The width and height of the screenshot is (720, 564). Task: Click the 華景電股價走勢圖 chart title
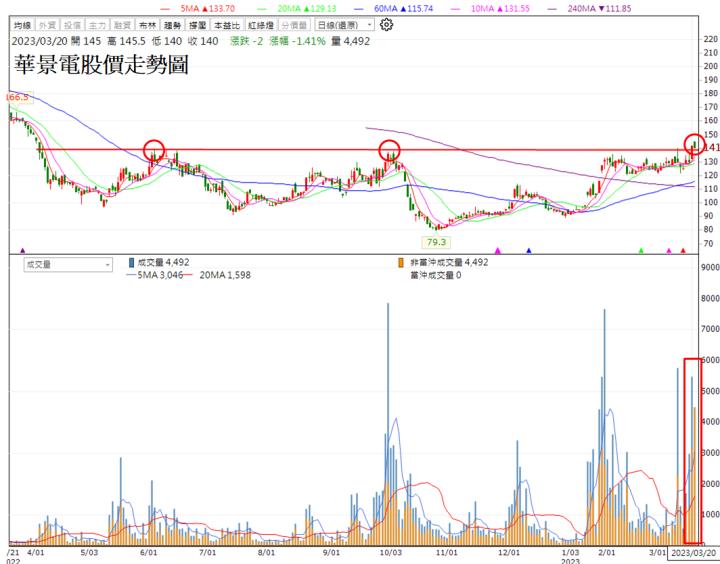pos(101,64)
